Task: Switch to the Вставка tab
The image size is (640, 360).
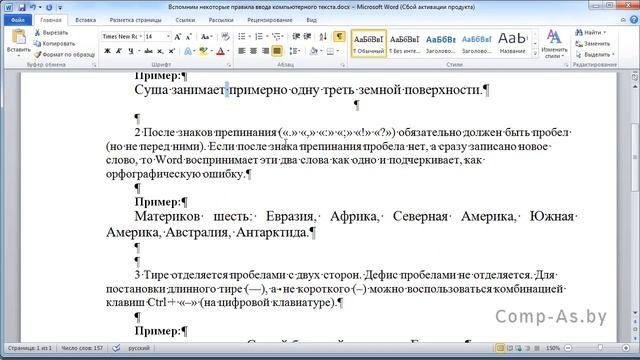Action: [x=86, y=20]
